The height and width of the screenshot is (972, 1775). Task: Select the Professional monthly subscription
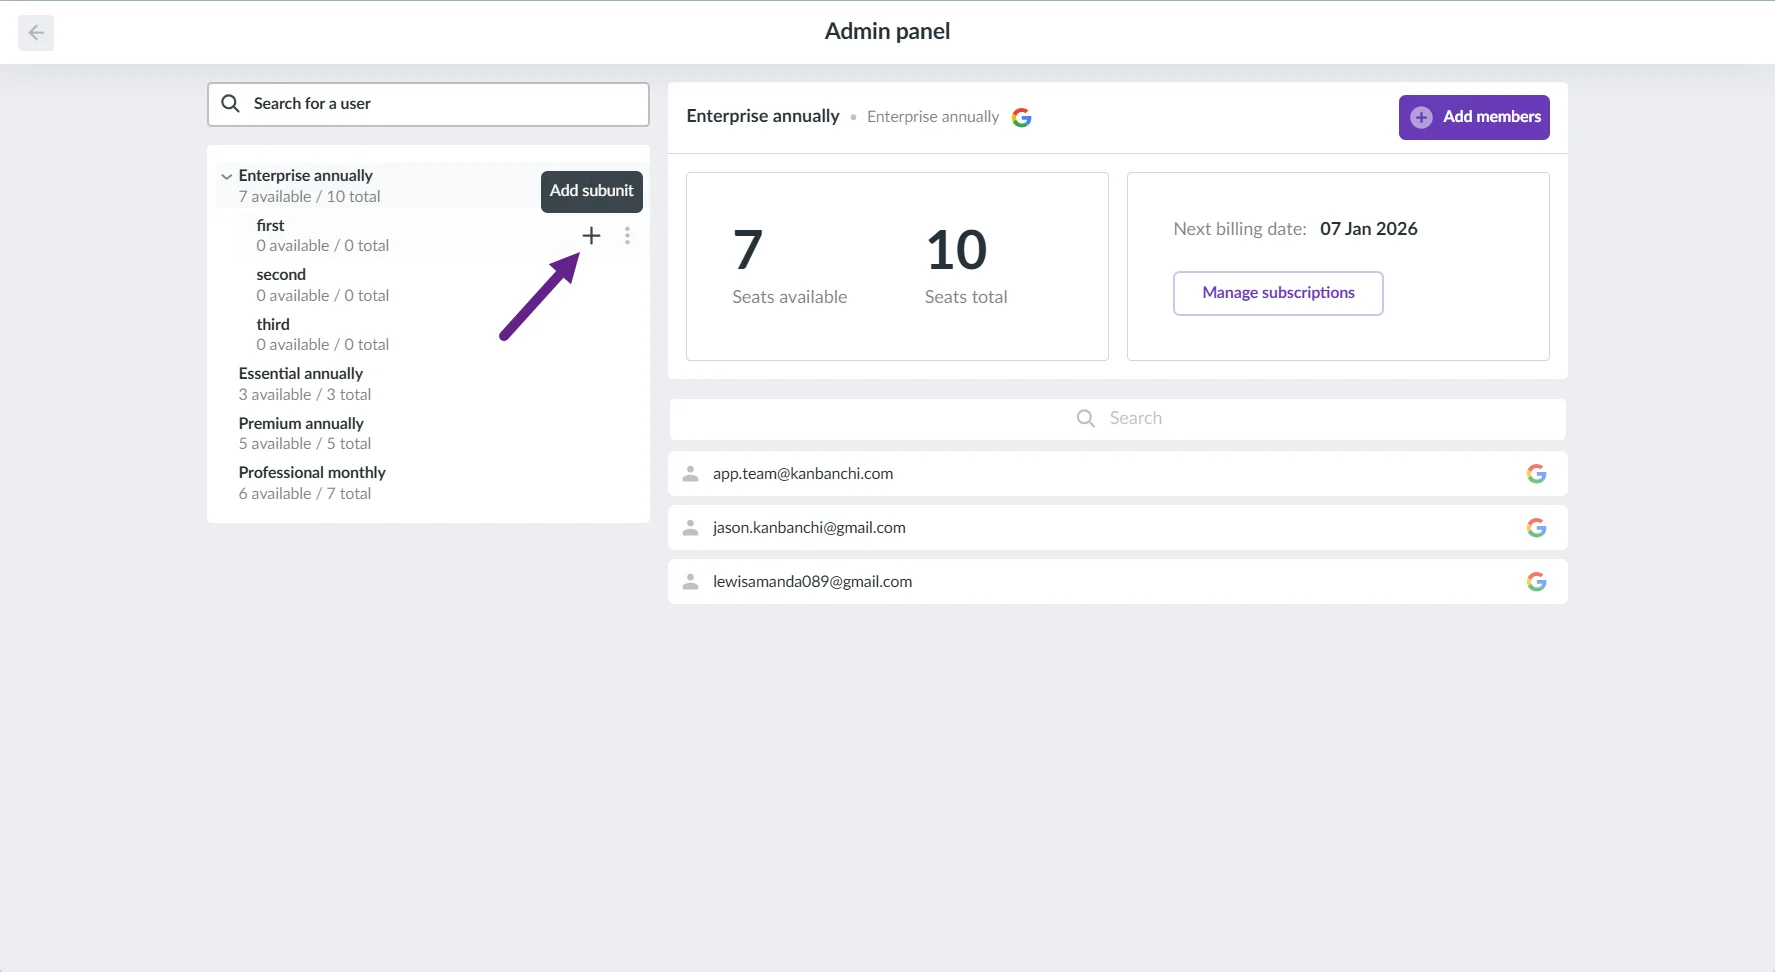(311, 482)
